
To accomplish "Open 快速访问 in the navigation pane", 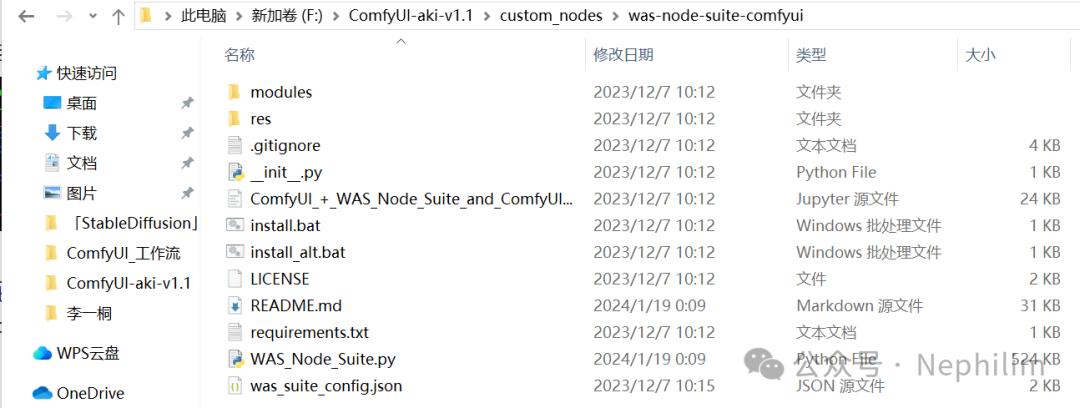I will 86,73.
